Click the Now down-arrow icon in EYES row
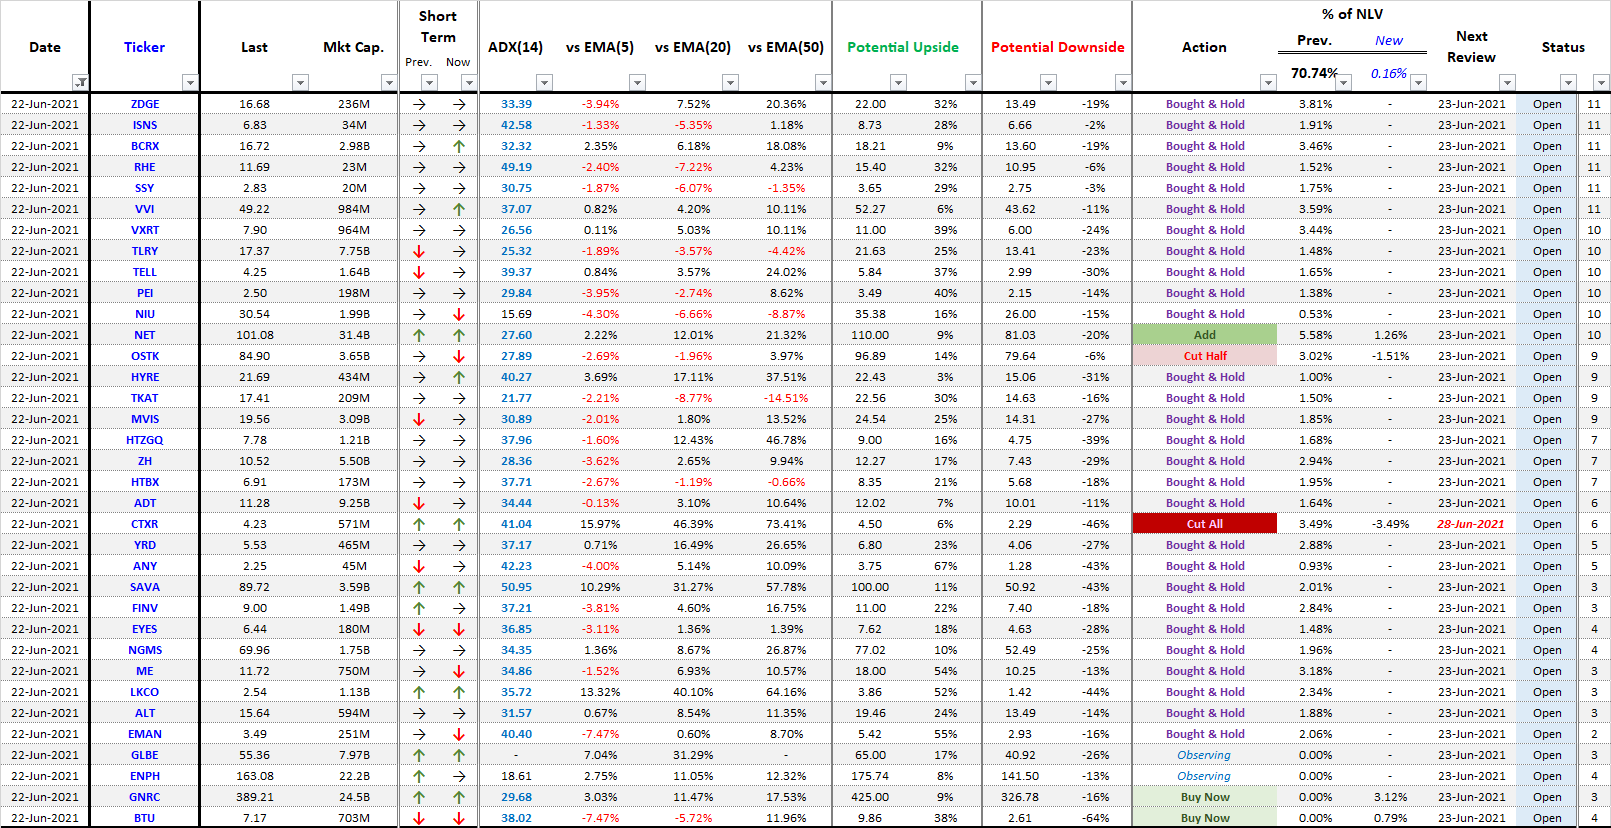This screenshot has height=828, width=1611. pyautogui.click(x=459, y=629)
